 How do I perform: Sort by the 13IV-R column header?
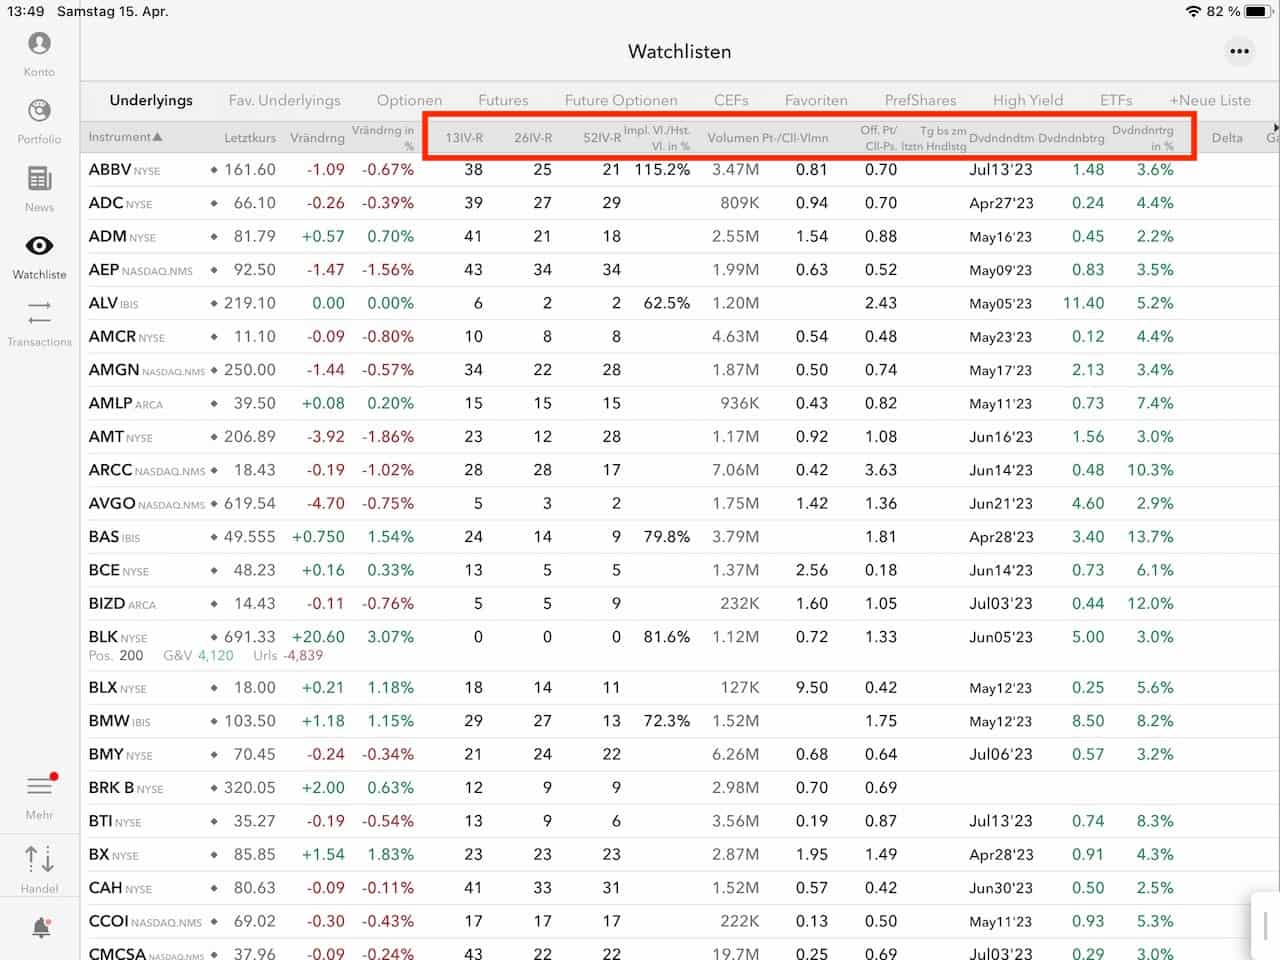click(x=464, y=138)
